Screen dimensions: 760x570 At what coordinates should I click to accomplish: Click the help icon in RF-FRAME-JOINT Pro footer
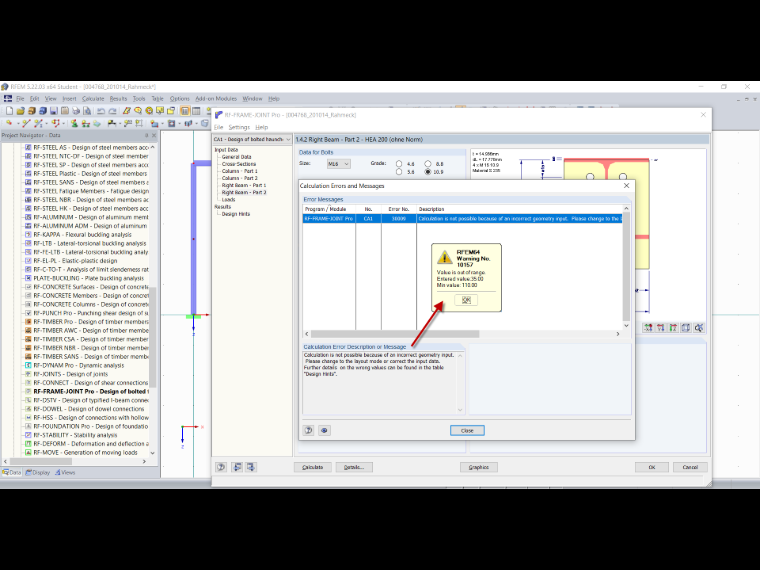click(221, 467)
